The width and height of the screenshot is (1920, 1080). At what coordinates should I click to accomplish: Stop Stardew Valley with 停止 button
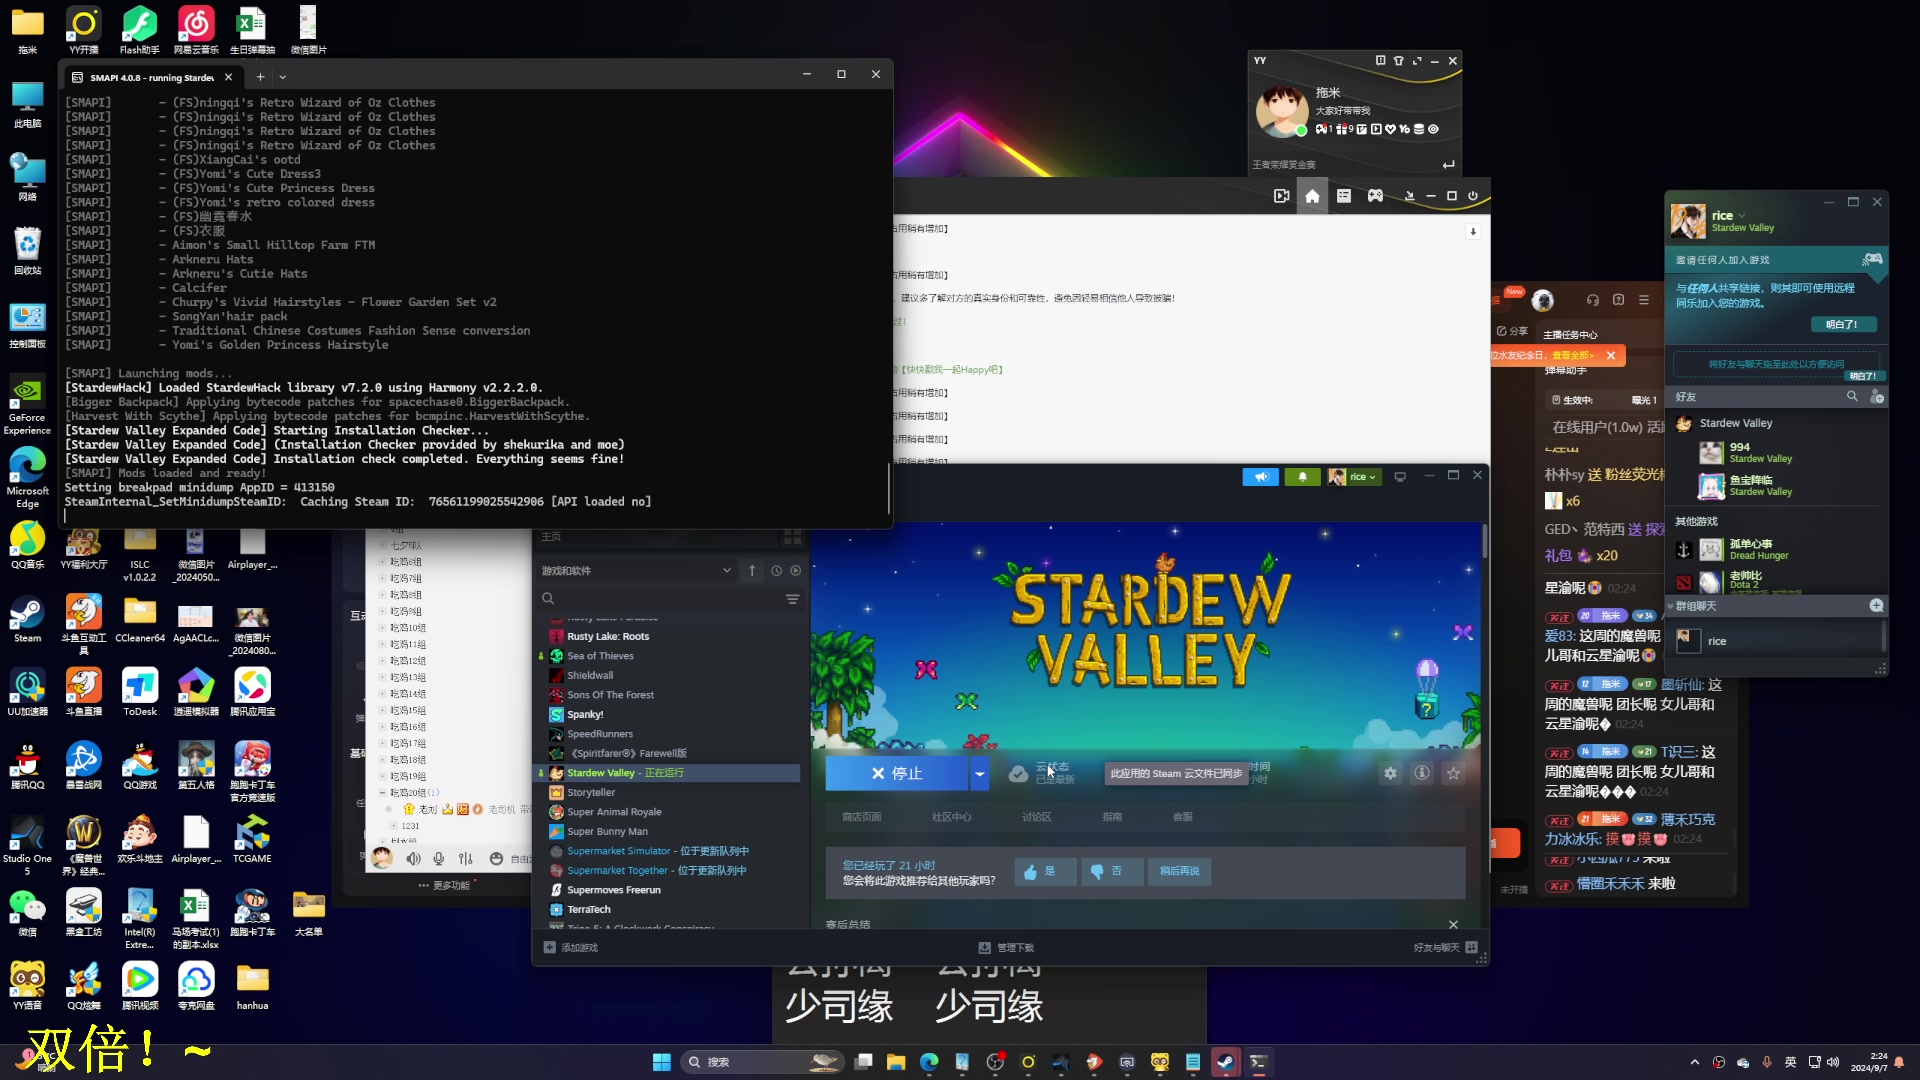click(x=897, y=773)
